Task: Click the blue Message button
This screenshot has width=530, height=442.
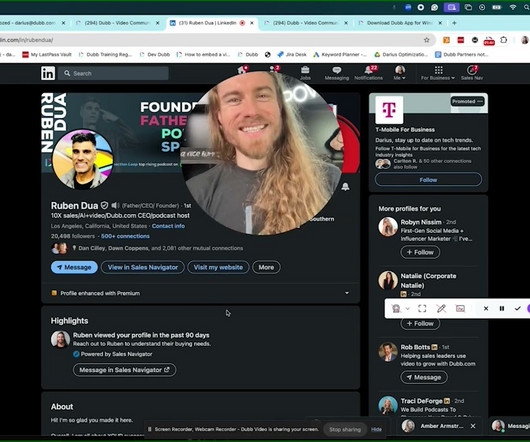Action: (74, 267)
